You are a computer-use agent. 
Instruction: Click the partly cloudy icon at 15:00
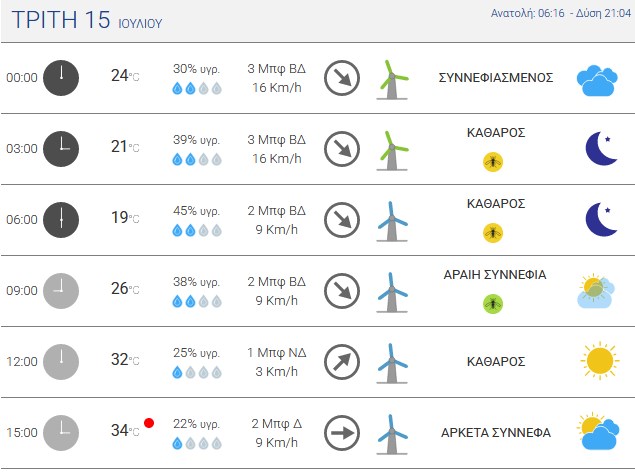coord(598,431)
